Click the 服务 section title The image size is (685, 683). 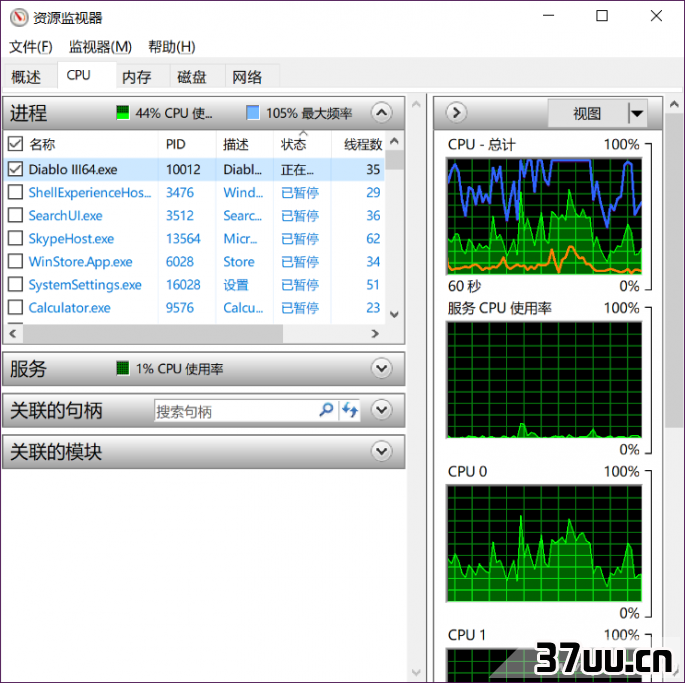point(28,368)
